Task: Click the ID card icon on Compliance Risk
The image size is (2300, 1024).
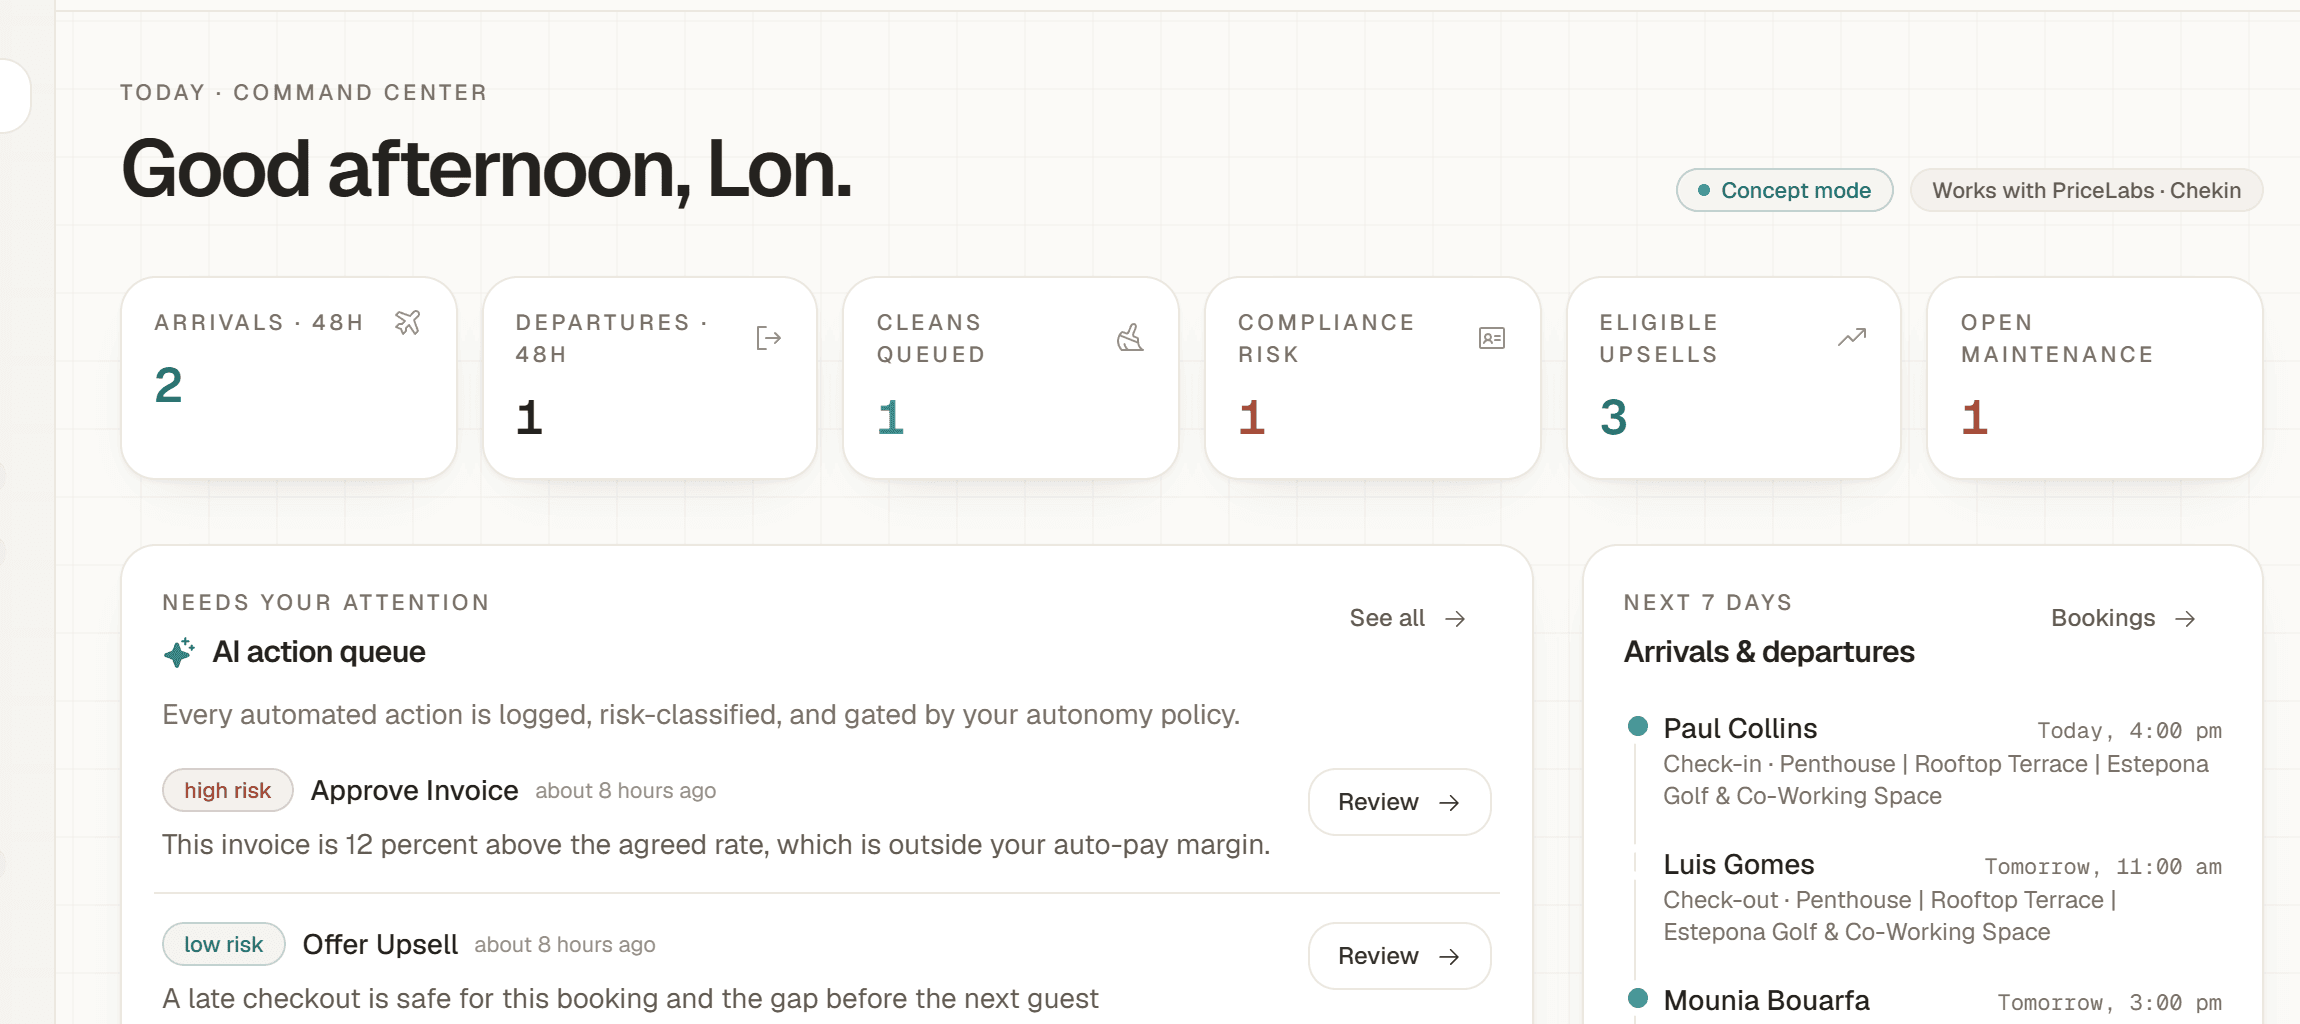Action: pos(1492,338)
